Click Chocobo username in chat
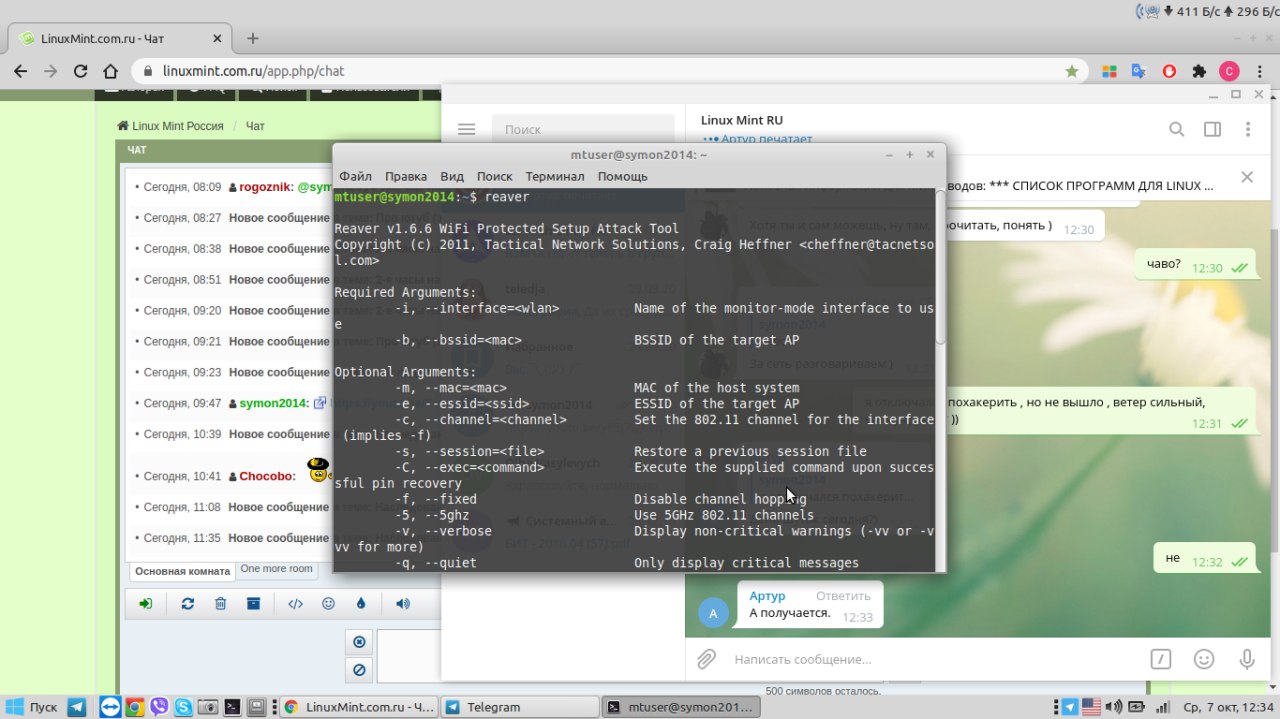The width and height of the screenshot is (1280, 719). (x=266, y=476)
